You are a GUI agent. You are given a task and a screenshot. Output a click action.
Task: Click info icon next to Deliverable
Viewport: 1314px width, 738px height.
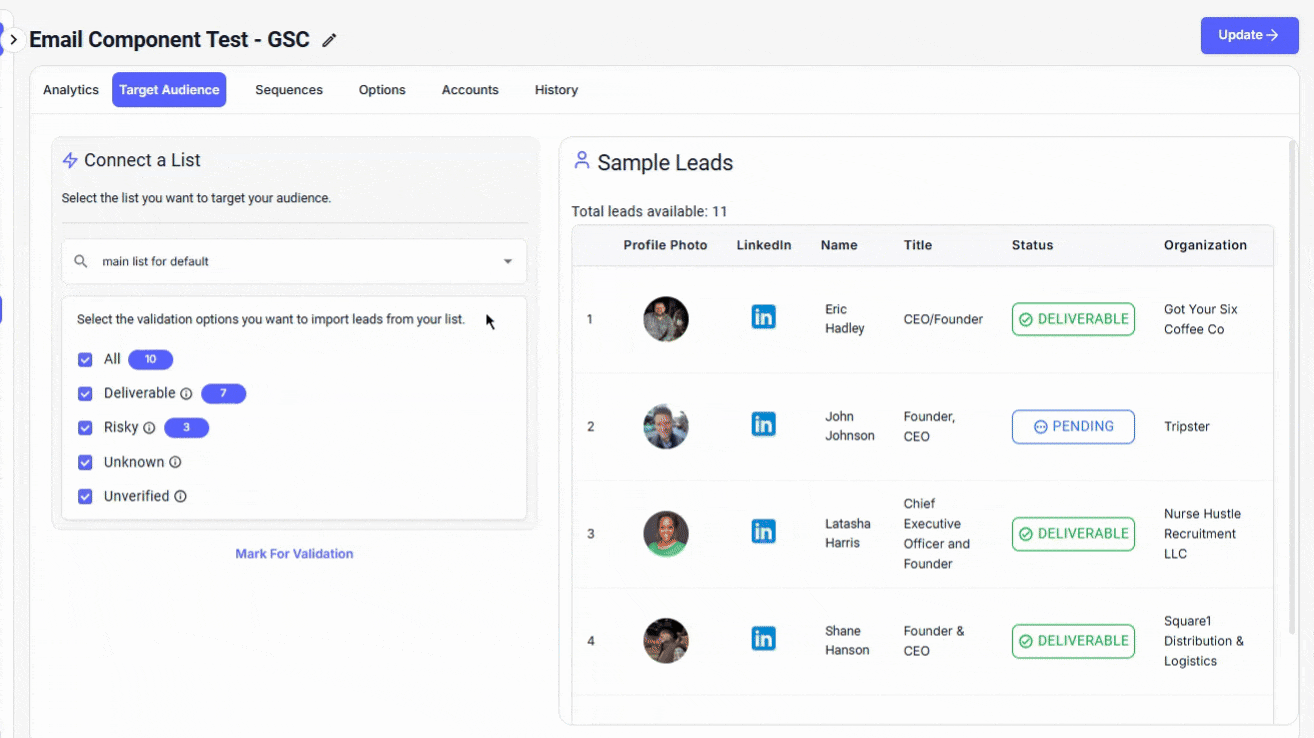coord(186,394)
